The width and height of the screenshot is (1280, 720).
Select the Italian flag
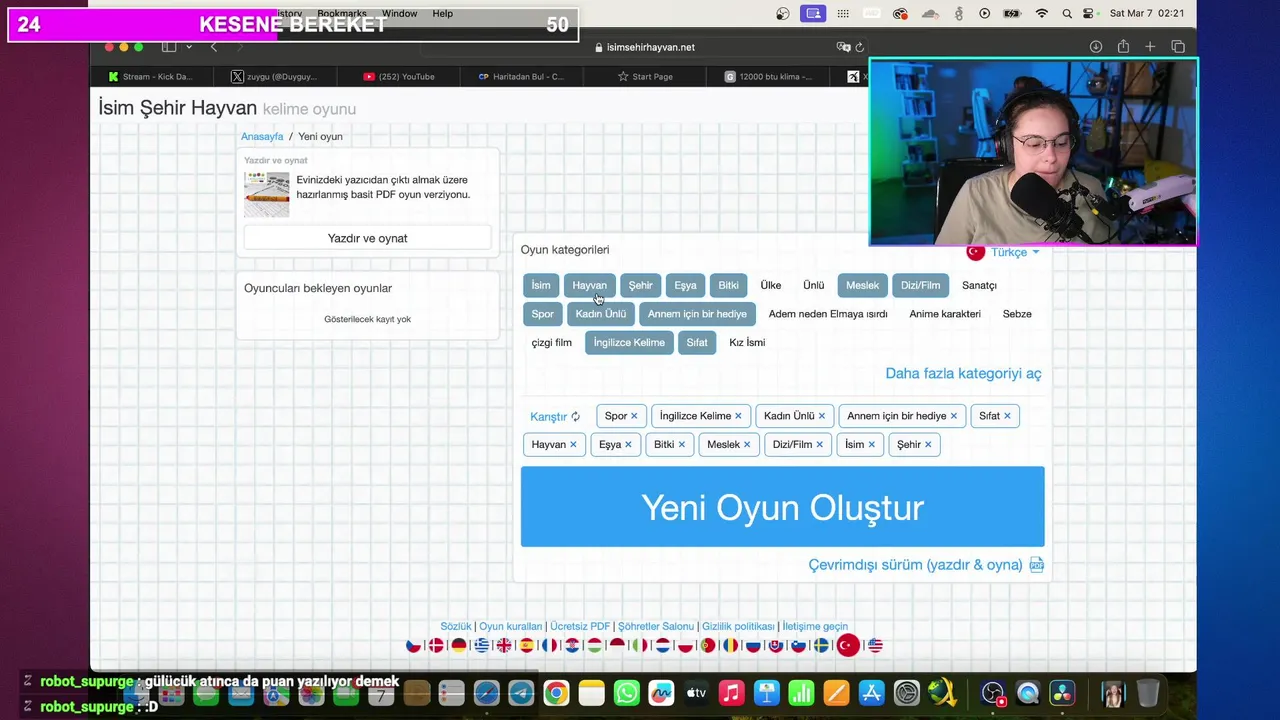[x=640, y=645]
